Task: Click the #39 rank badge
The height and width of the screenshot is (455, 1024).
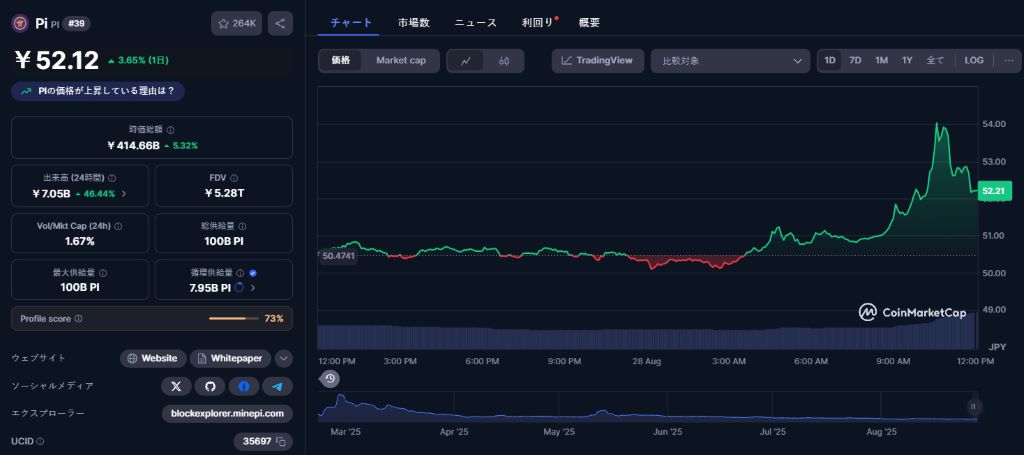Action: [76, 24]
